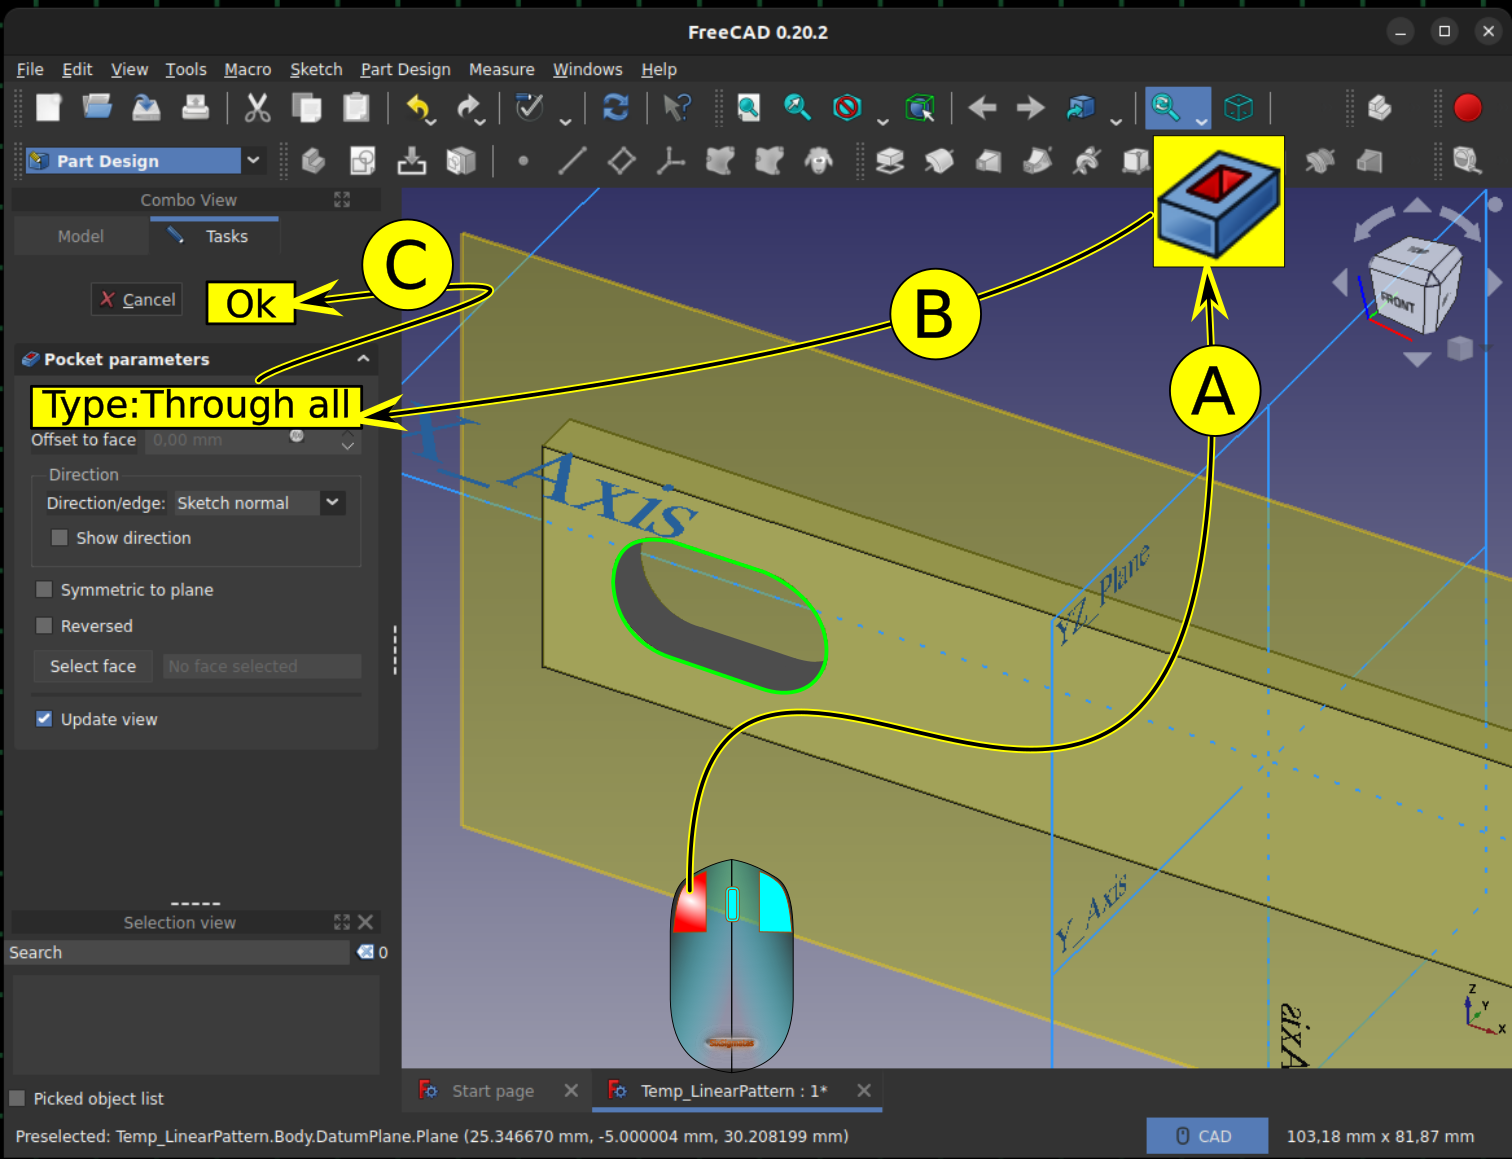
Task: Collapse the Pocket parameters section
Action: pos(363,359)
